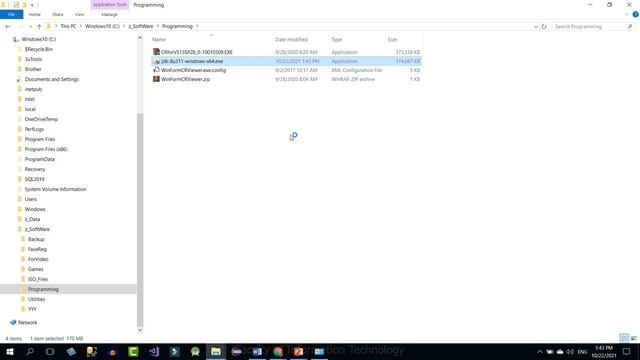Switch to large icons view layout
Viewport: 640px width, 360px height.
tap(633, 338)
